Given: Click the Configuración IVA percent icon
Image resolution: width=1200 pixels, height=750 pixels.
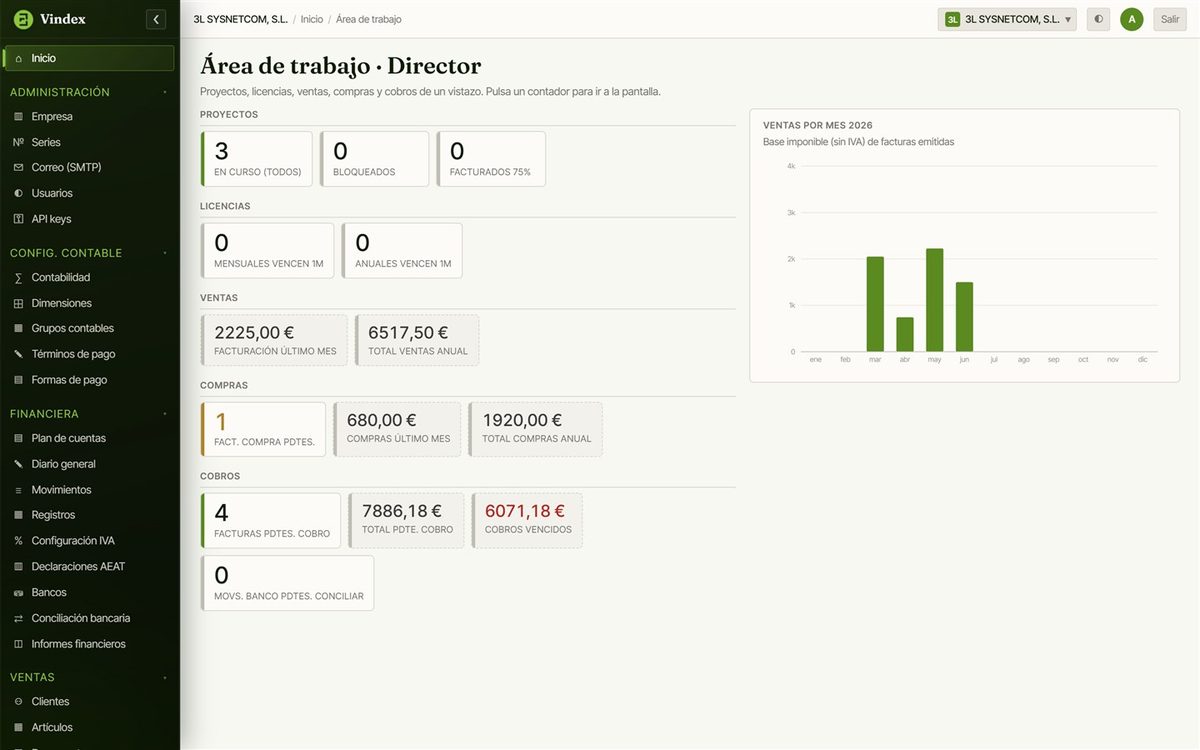Looking at the screenshot, I should (18, 541).
